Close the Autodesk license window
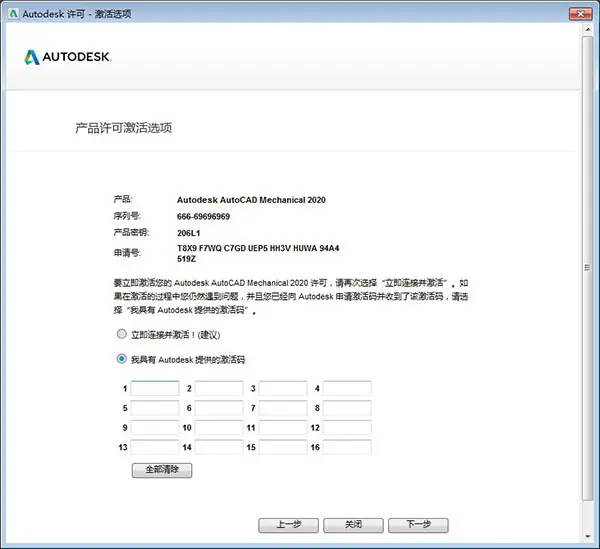 click(580, 14)
